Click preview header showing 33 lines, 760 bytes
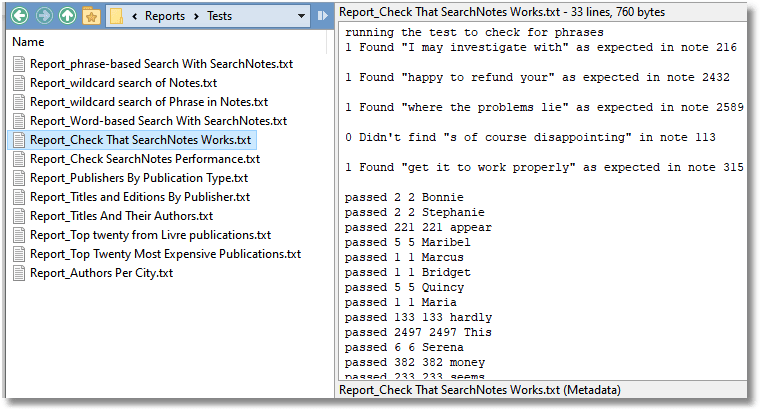Image resolution: width=761 pixels, height=412 pixels. click(502, 12)
